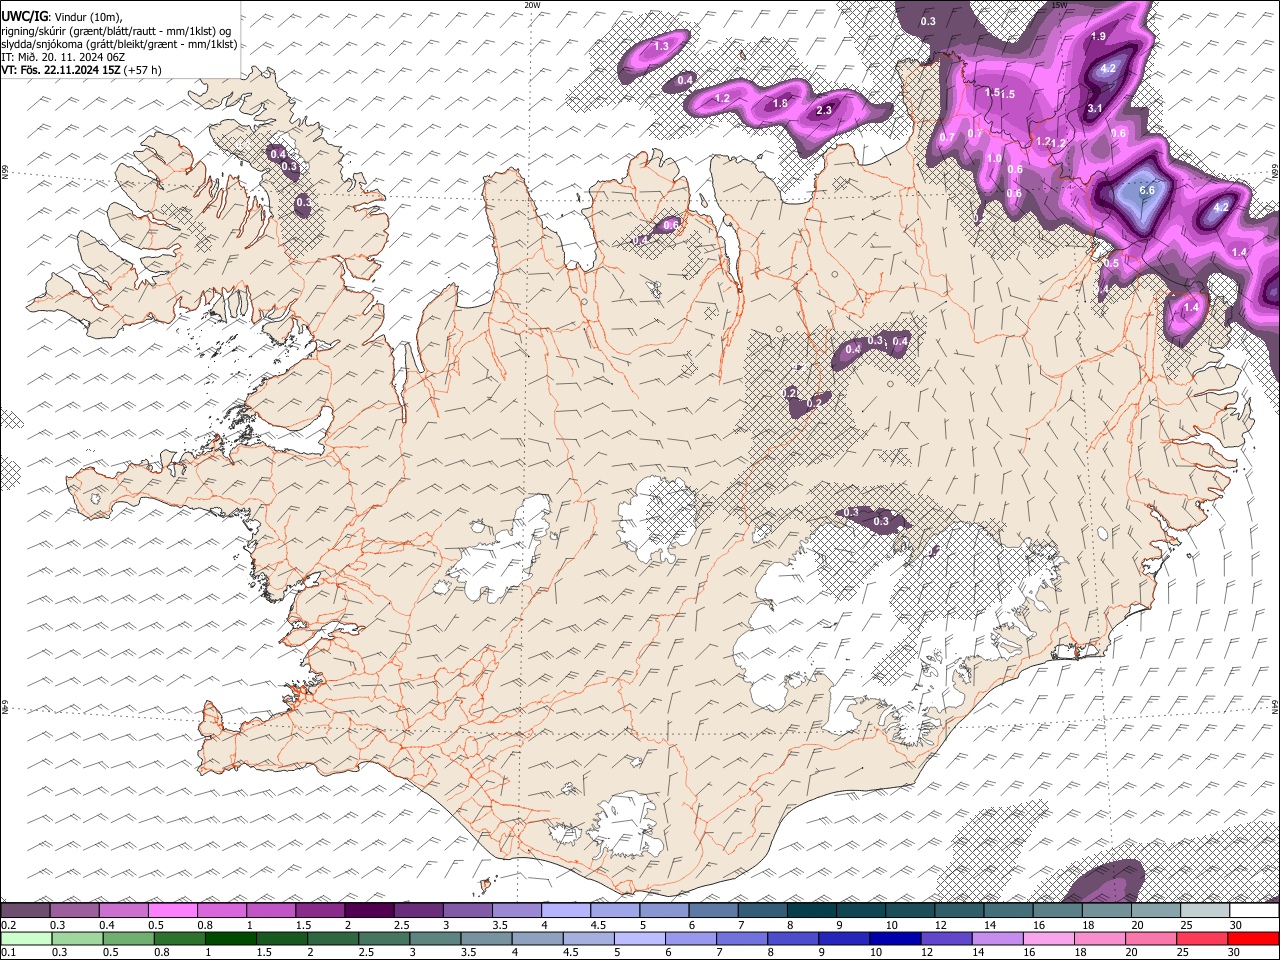Click the 2.3 snowfall label off the north coast
This screenshot has height=960, width=1280.
(x=824, y=111)
